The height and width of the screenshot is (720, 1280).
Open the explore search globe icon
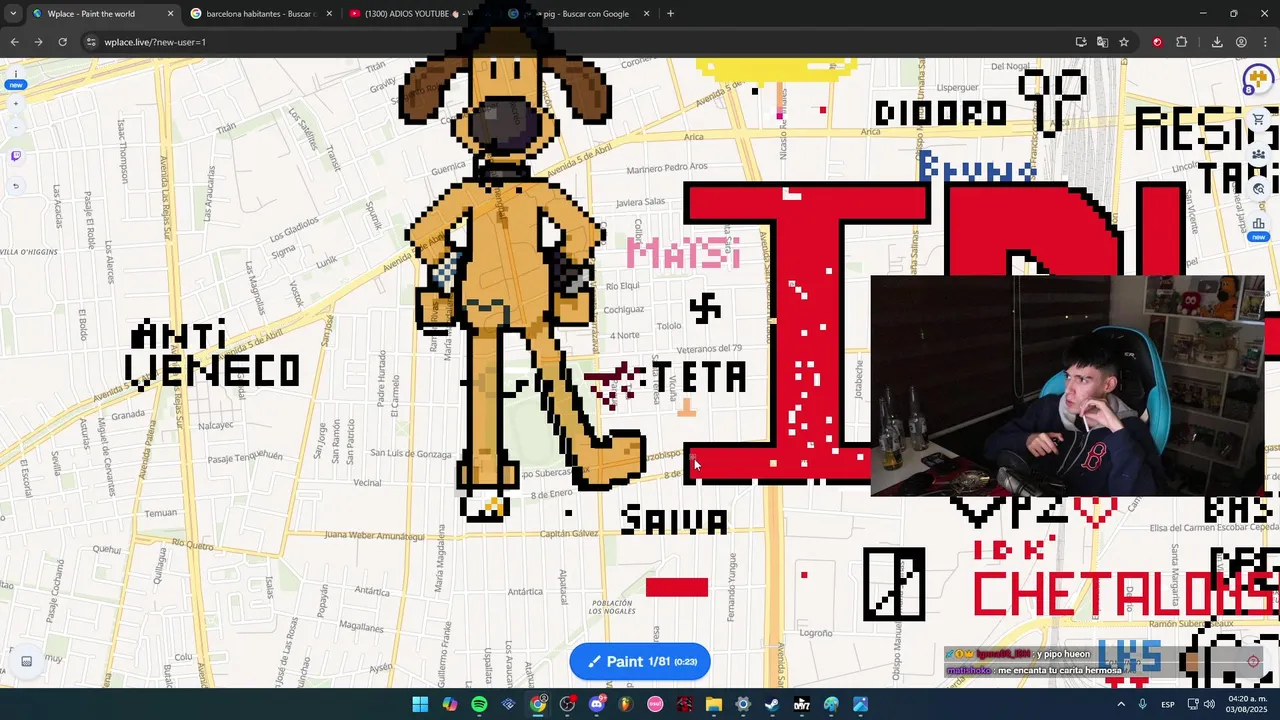point(1259,188)
